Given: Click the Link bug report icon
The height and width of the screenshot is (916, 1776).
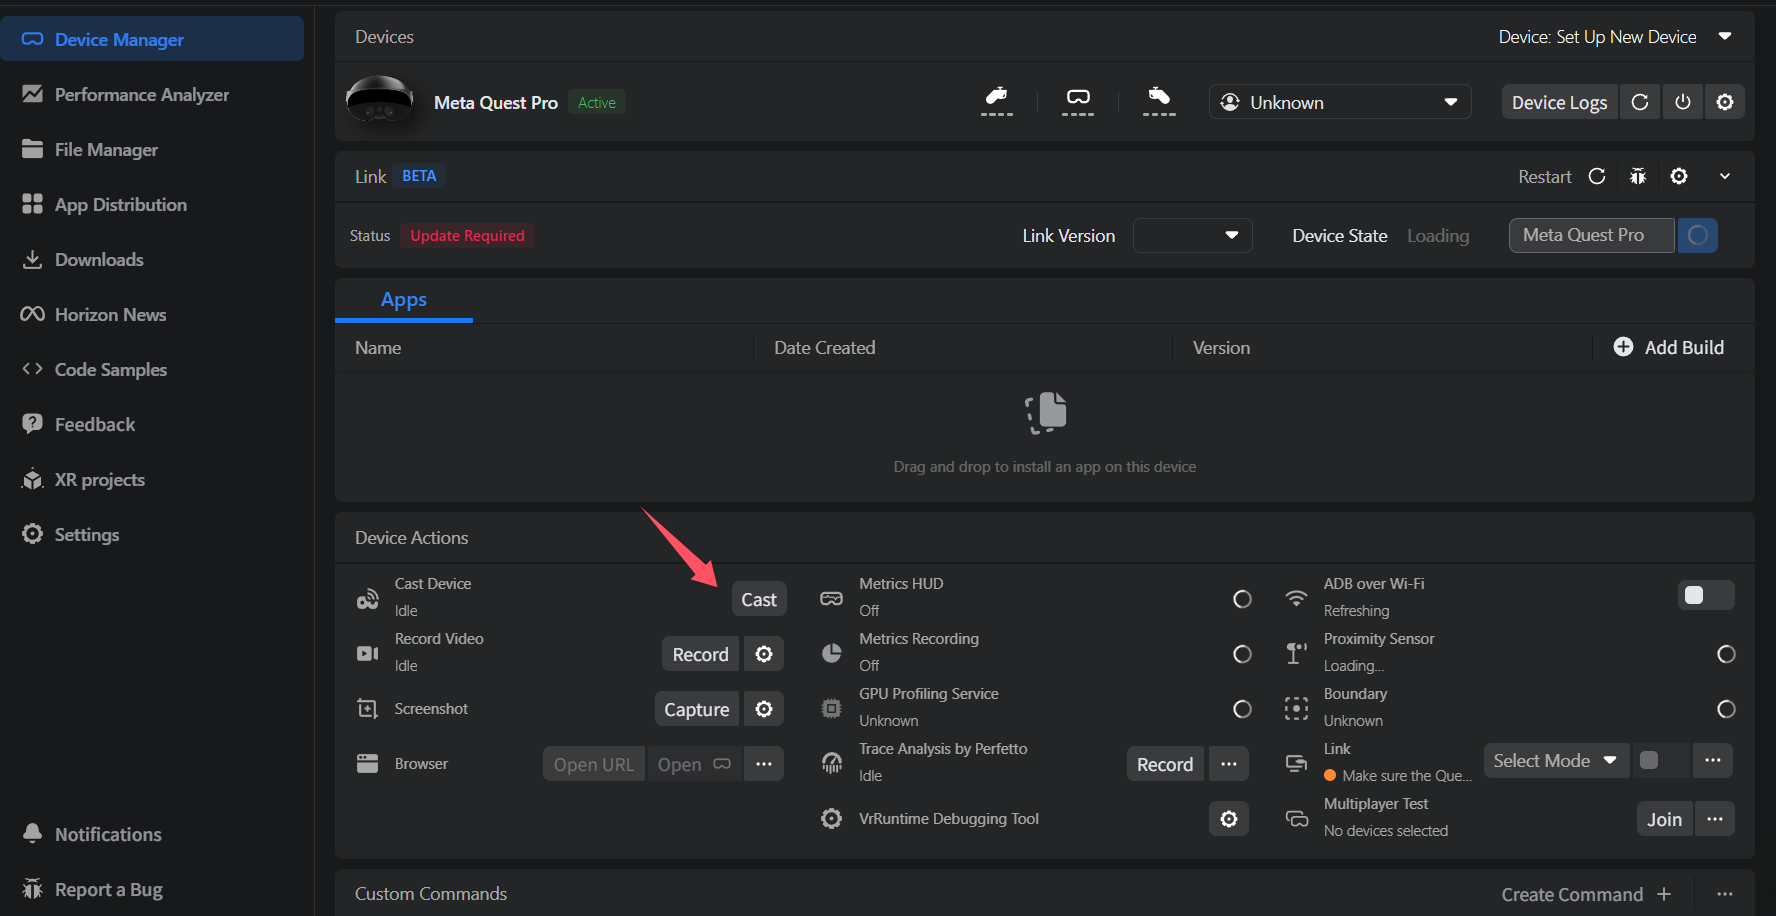Looking at the screenshot, I should coord(1637,176).
